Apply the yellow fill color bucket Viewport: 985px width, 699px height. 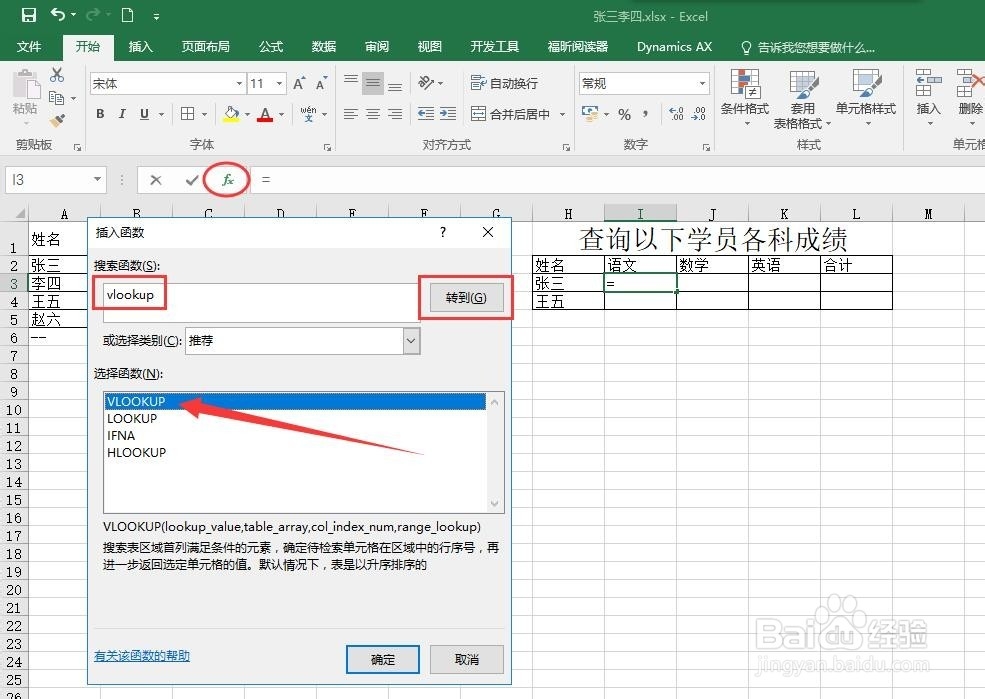[x=231, y=114]
